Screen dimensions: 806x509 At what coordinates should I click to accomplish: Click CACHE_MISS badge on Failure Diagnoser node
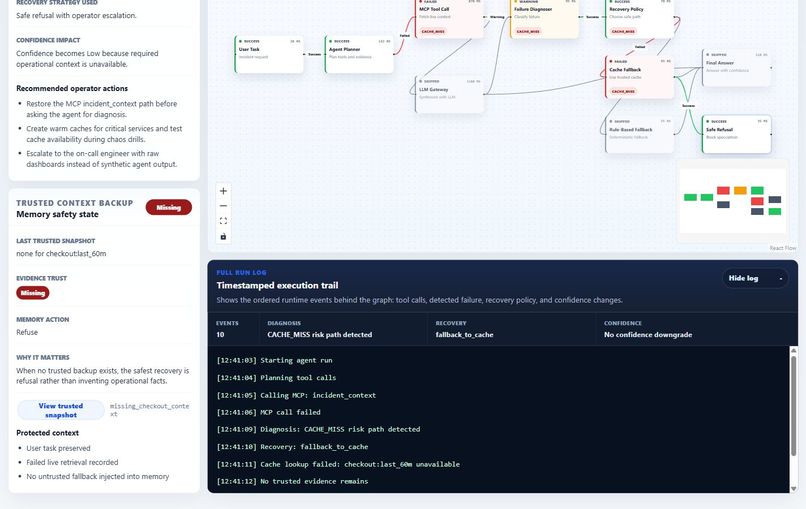[x=528, y=31]
